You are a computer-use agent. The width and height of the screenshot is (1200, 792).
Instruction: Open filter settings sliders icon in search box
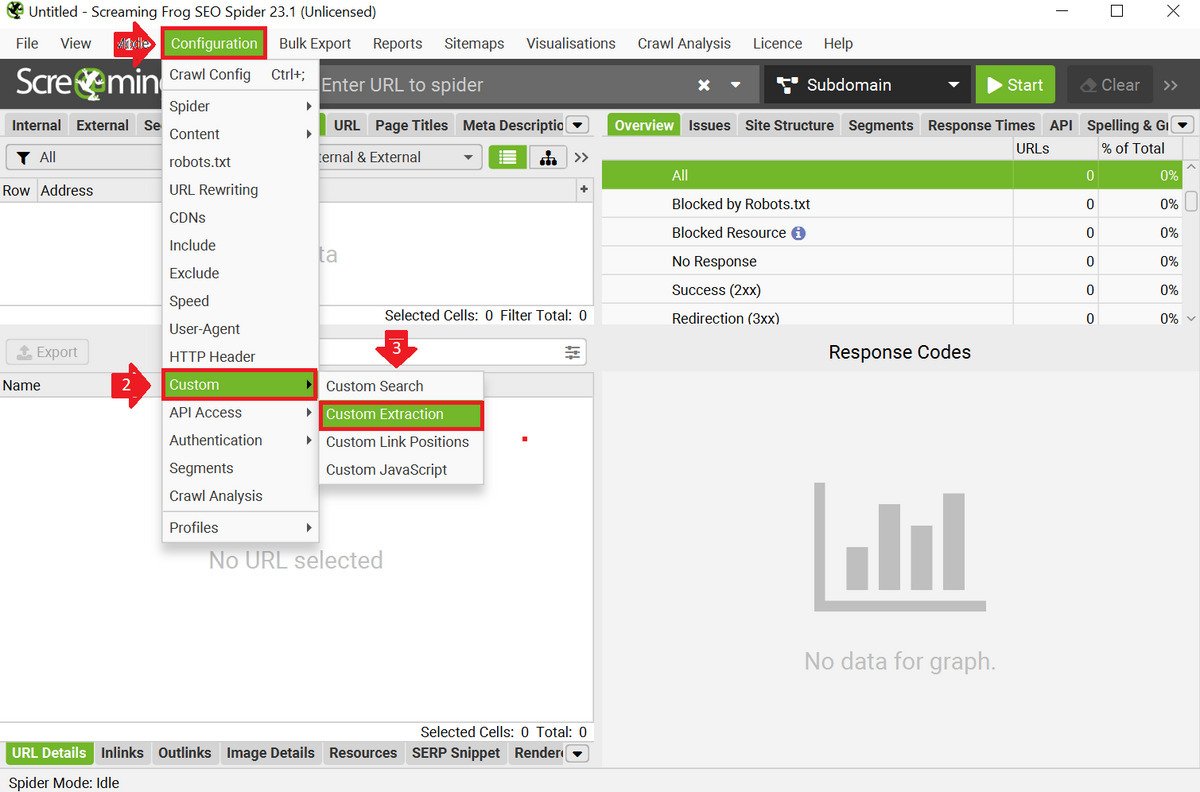point(572,352)
